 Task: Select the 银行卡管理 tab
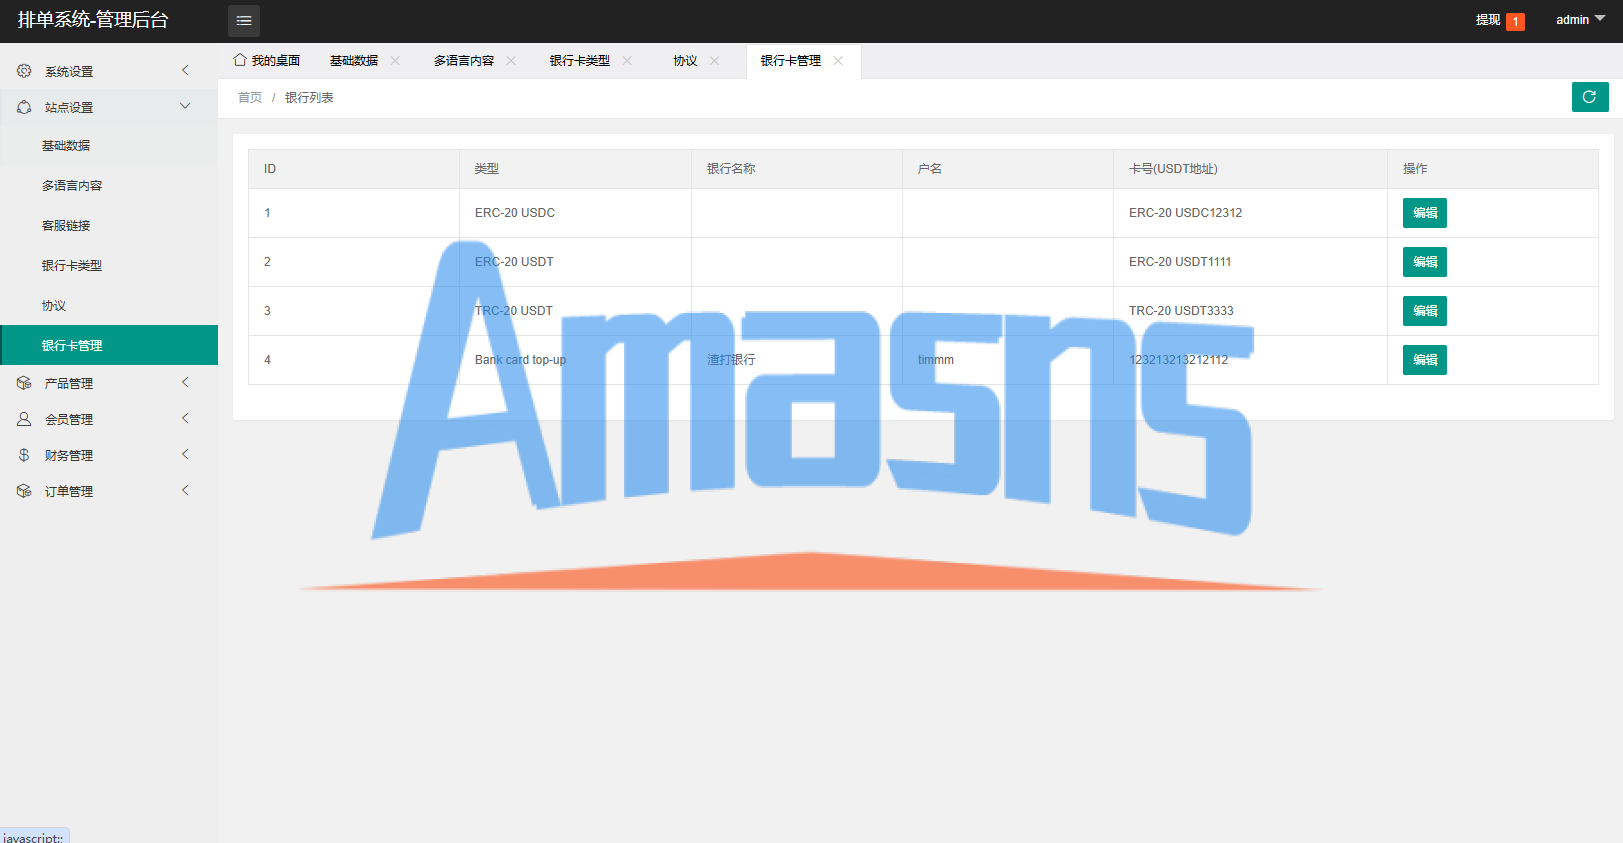(791, 61)
